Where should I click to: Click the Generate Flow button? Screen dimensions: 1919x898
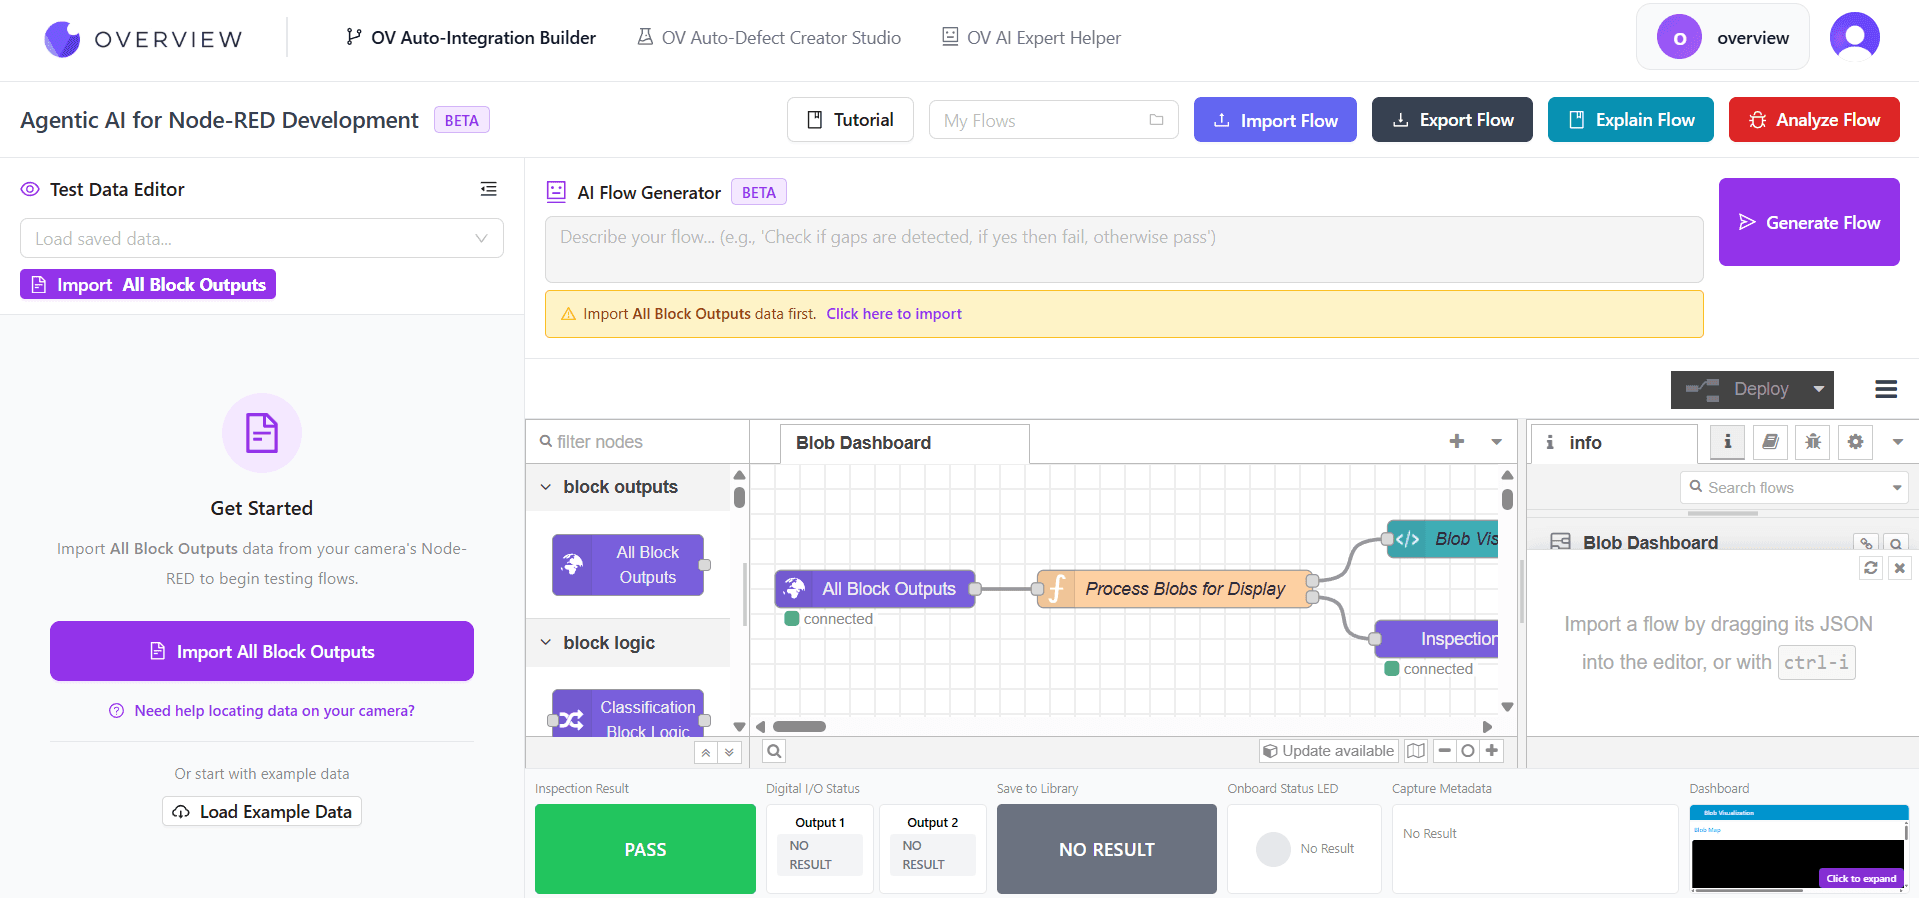click(x=1808, y=222)
